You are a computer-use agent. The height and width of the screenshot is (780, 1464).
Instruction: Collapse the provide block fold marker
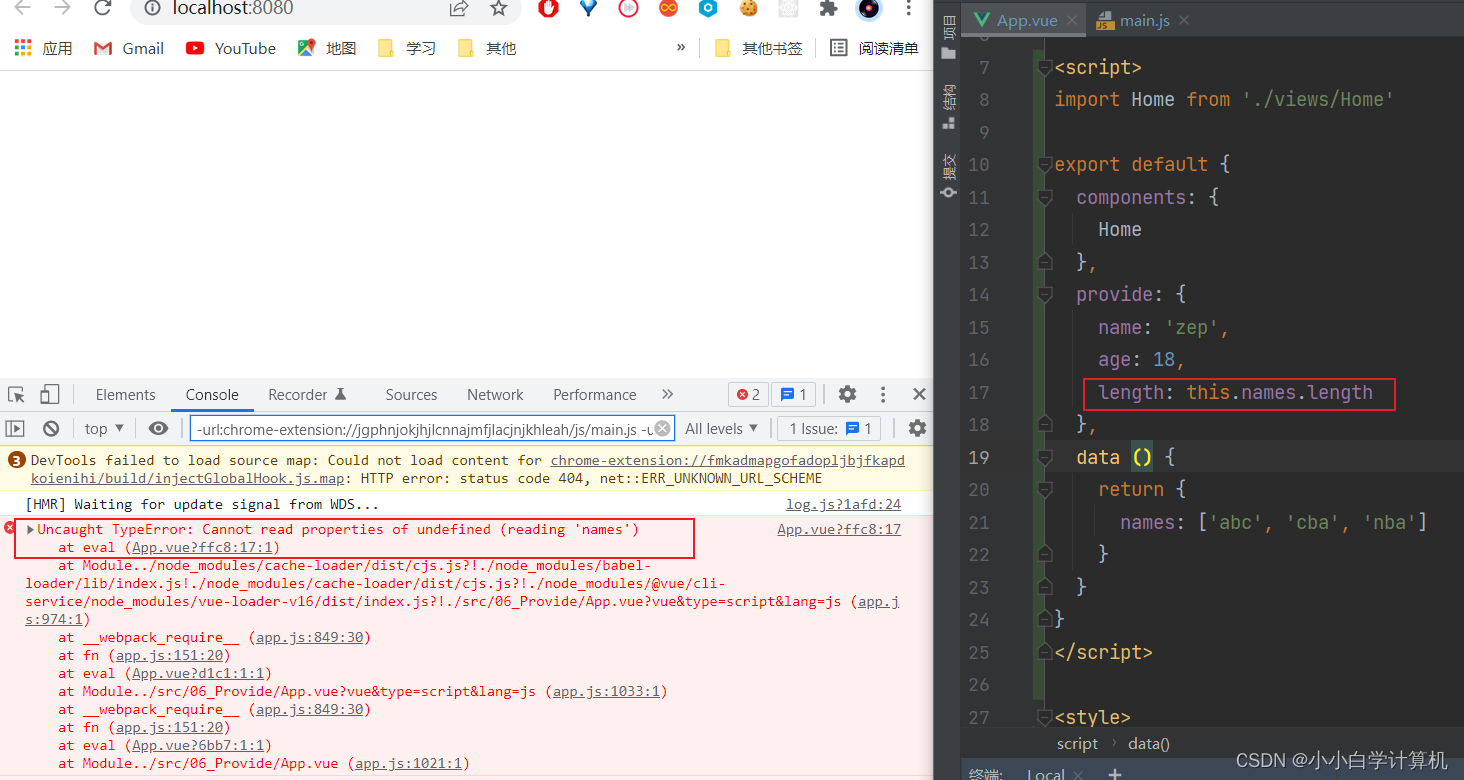[x=1045, y=295]
